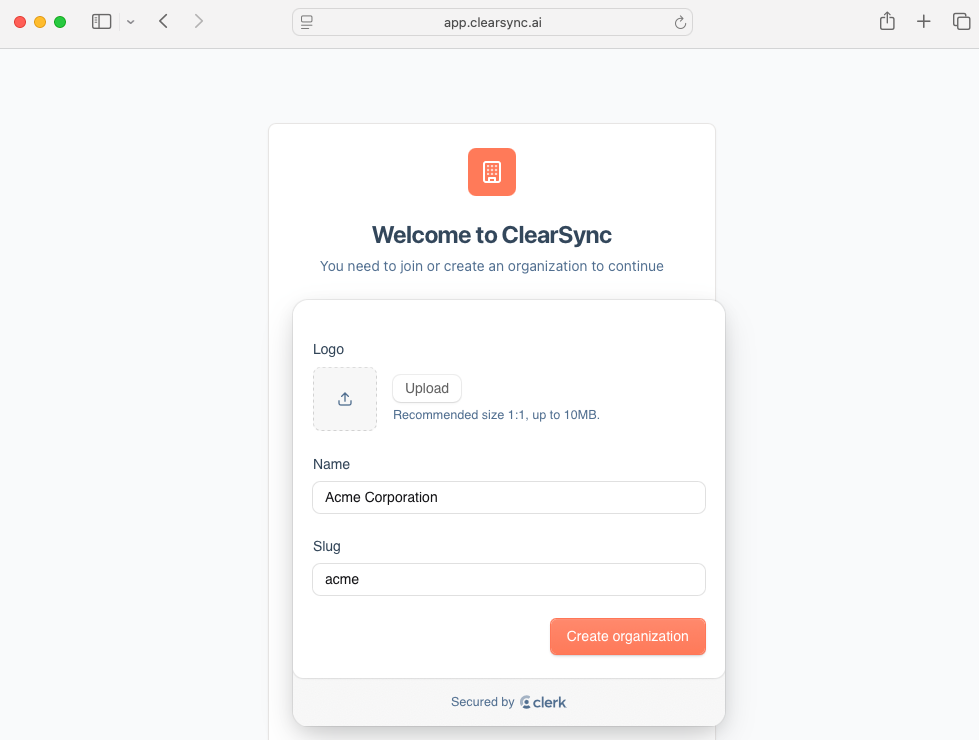Focus the Name field with Acme Corporation

click(509, 497)
